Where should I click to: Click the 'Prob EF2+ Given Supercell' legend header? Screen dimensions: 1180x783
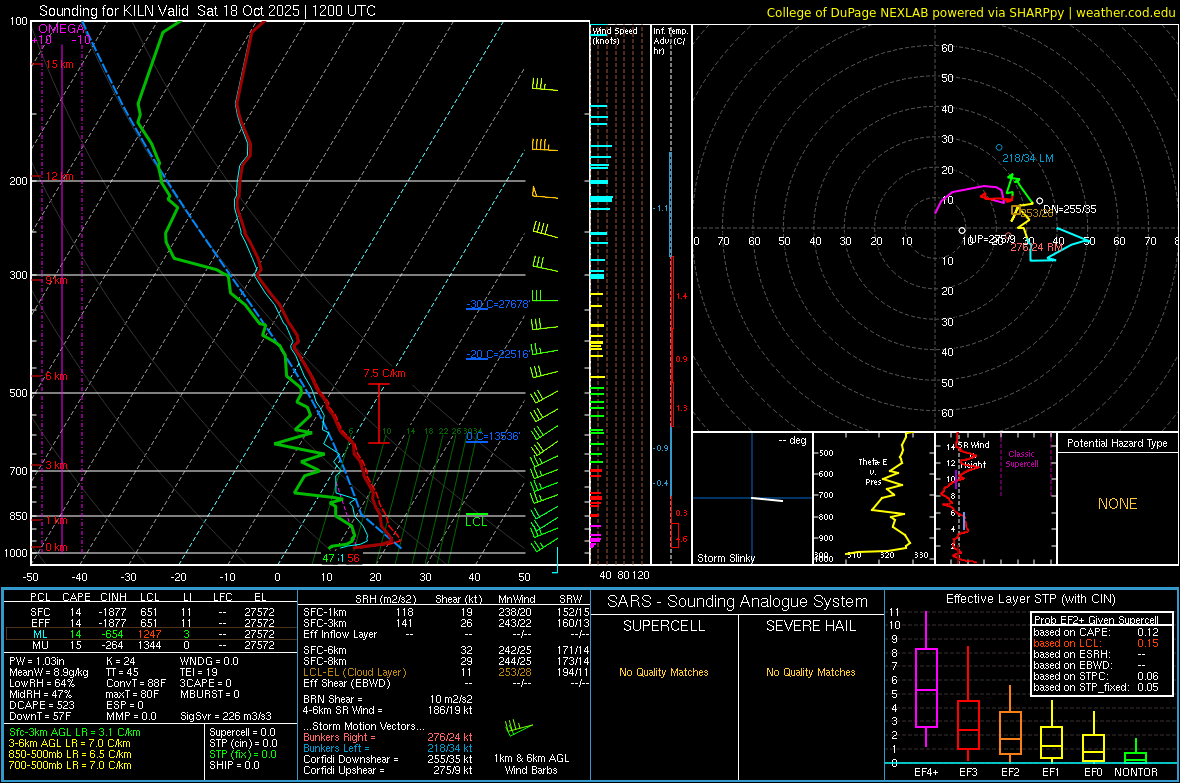1096,620
